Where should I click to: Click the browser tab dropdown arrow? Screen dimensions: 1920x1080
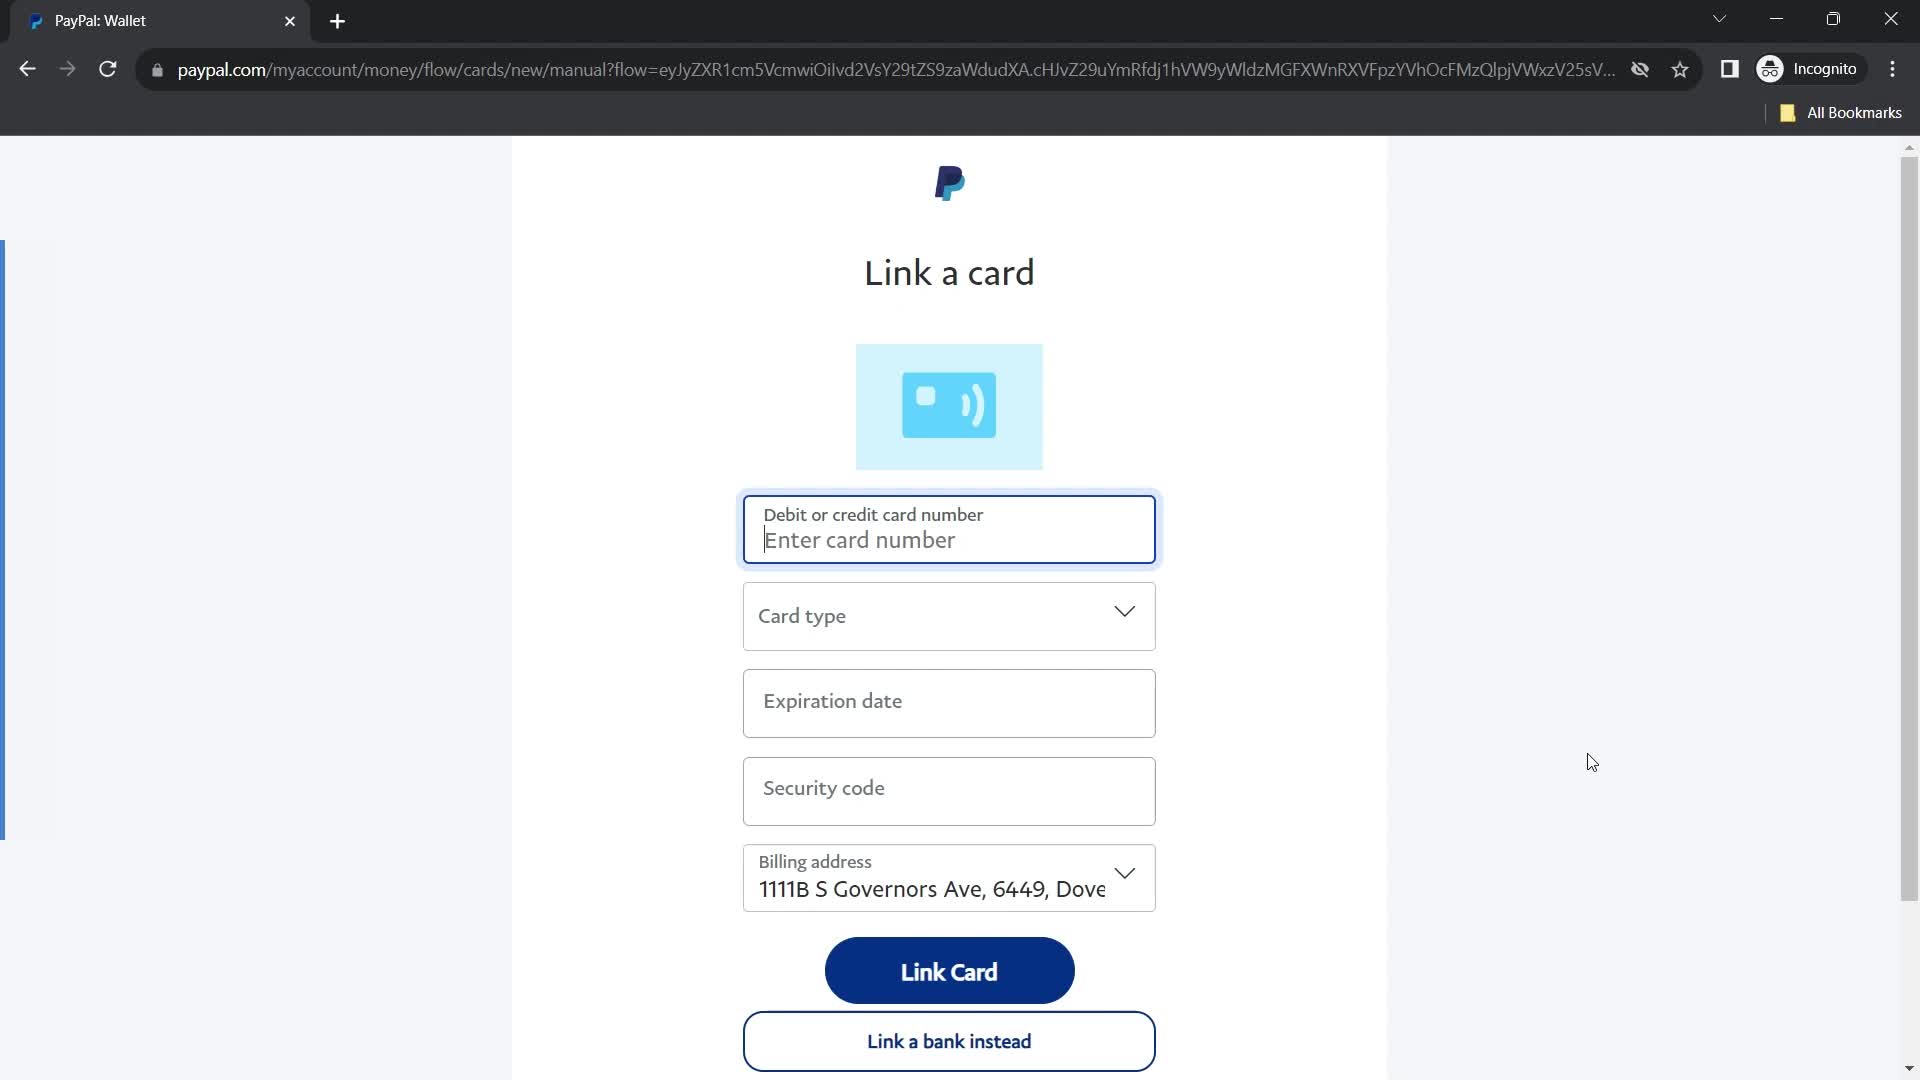[1718, 18]
